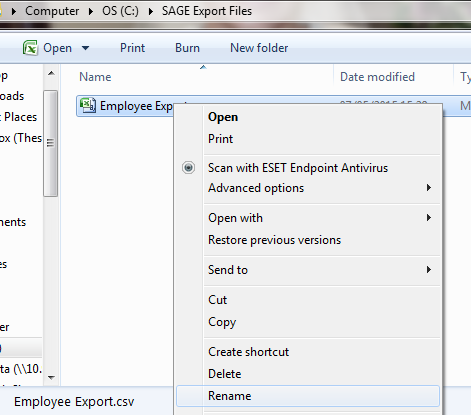Click New folder in the toolbar

[259, 48]
